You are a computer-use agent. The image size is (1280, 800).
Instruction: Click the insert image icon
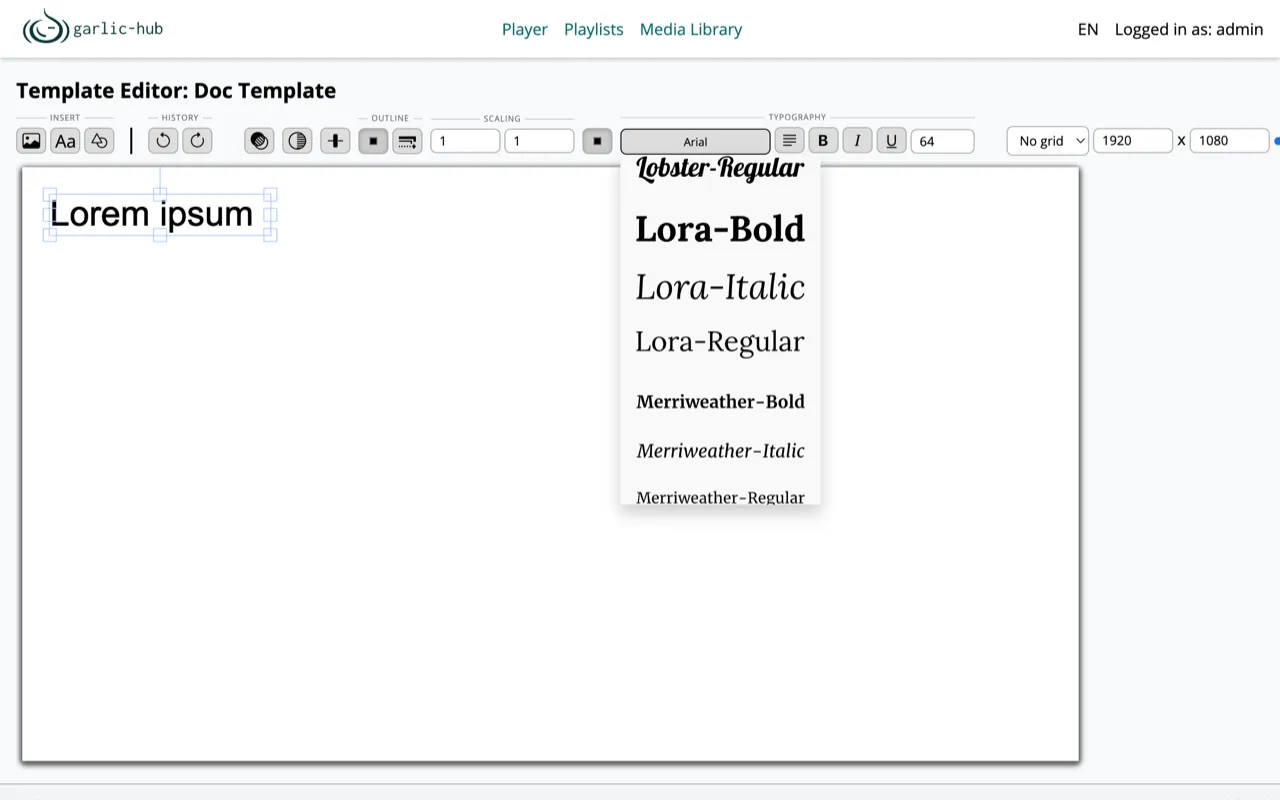pyautogui.click(x=31, y=141)
